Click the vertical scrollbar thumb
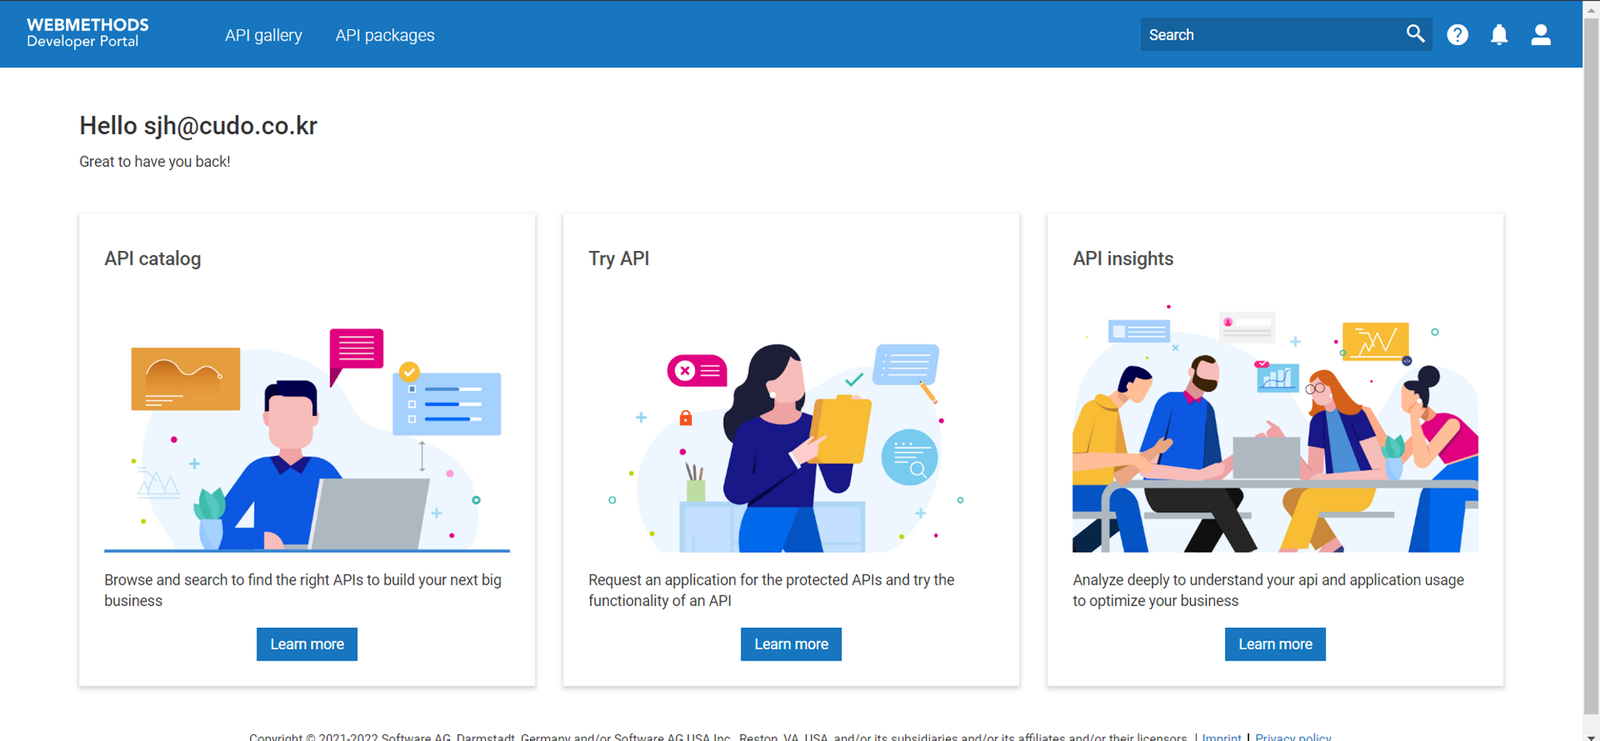Viewport: 1600px width, 741px height. click(x=1591, y=360)
